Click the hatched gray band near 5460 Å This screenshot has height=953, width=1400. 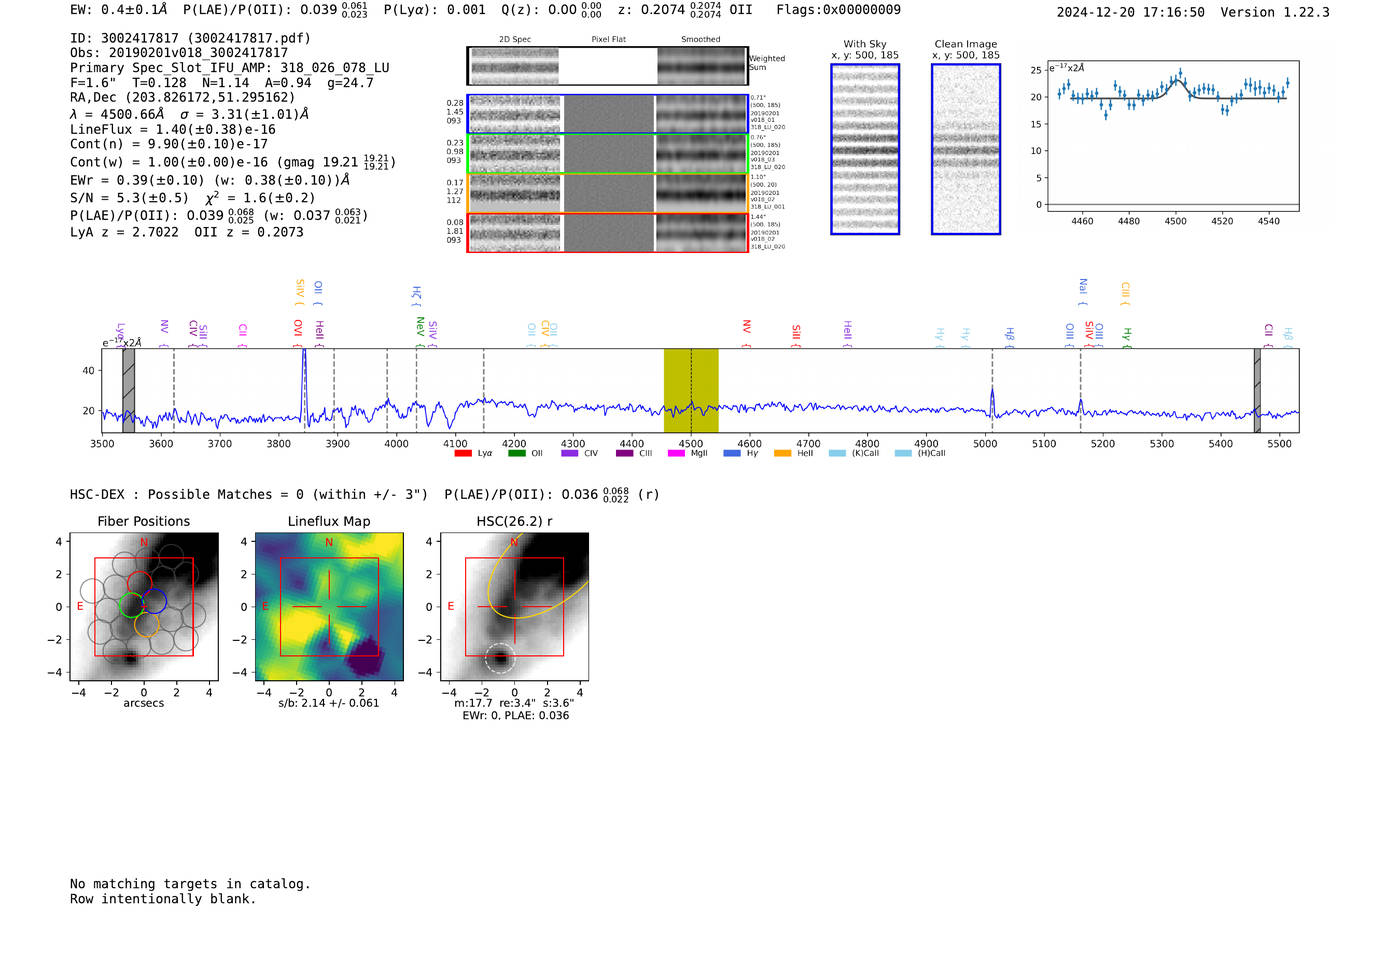1257,391
